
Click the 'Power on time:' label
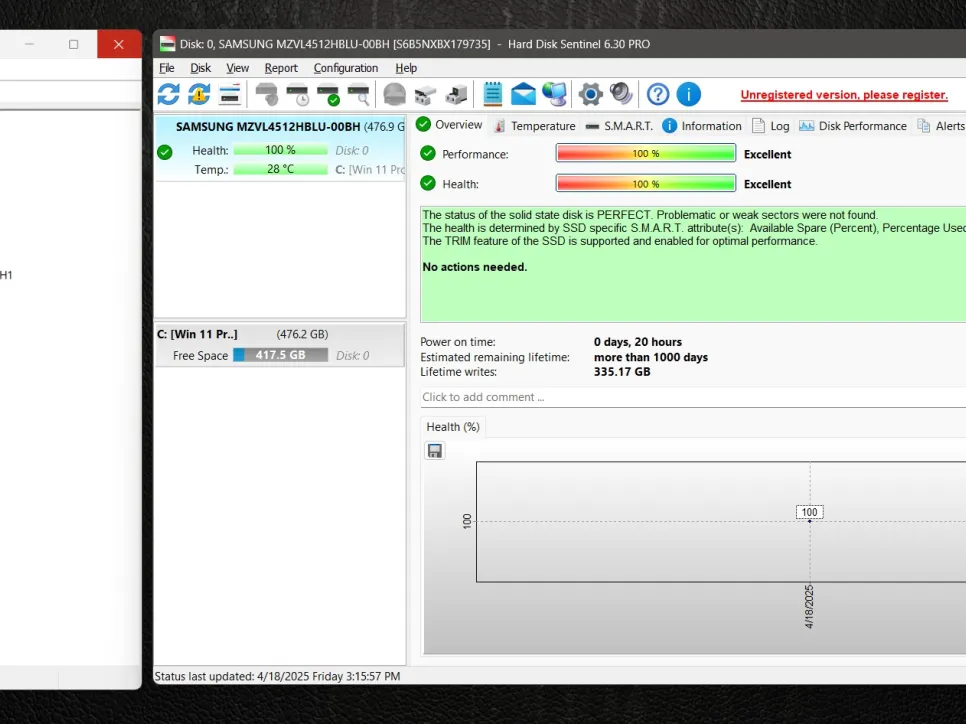[458, 342]
